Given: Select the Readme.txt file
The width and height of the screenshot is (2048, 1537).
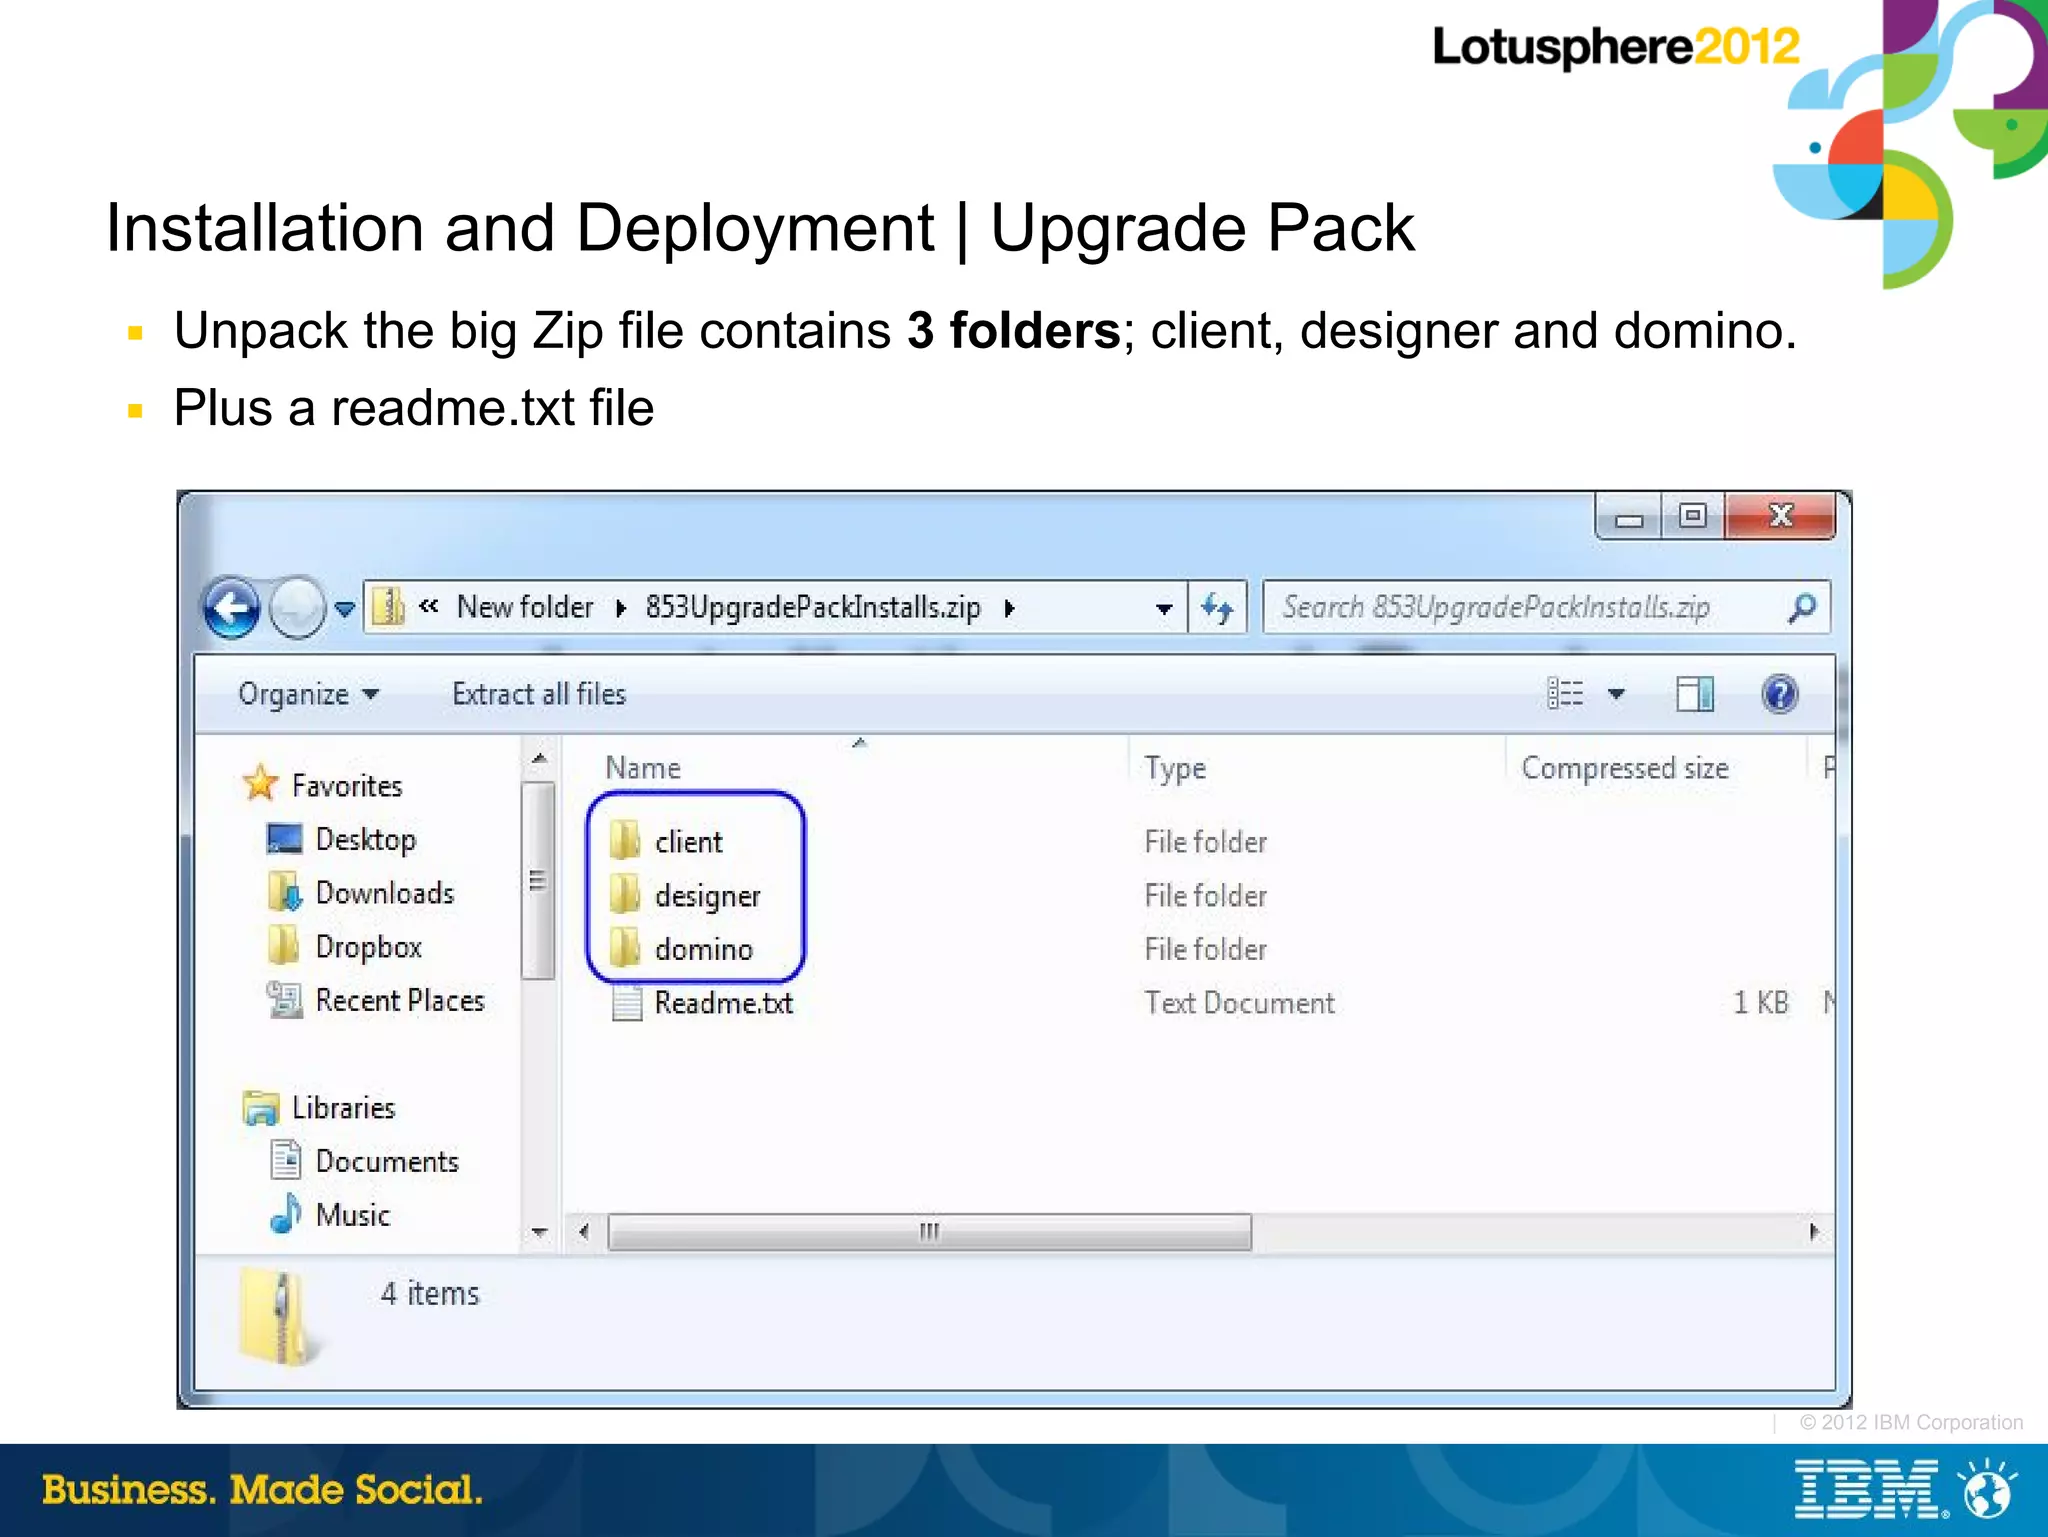Looking at the screenshot, I should 724,1003.
